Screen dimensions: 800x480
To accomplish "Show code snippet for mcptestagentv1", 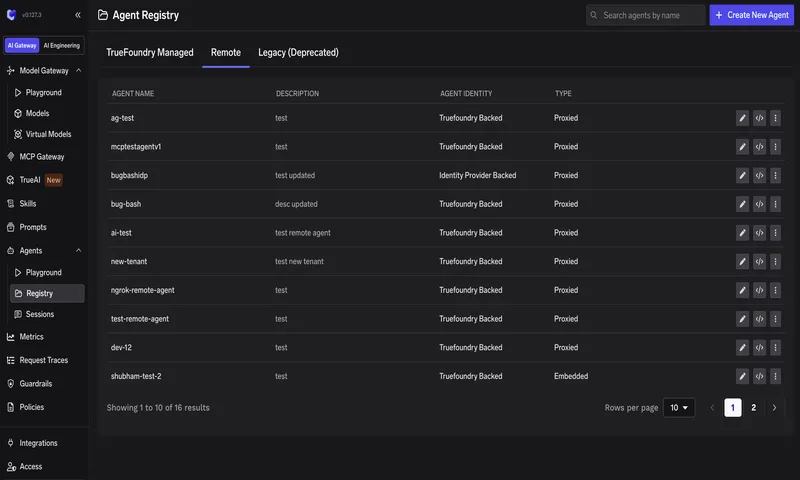I will 759,147.
